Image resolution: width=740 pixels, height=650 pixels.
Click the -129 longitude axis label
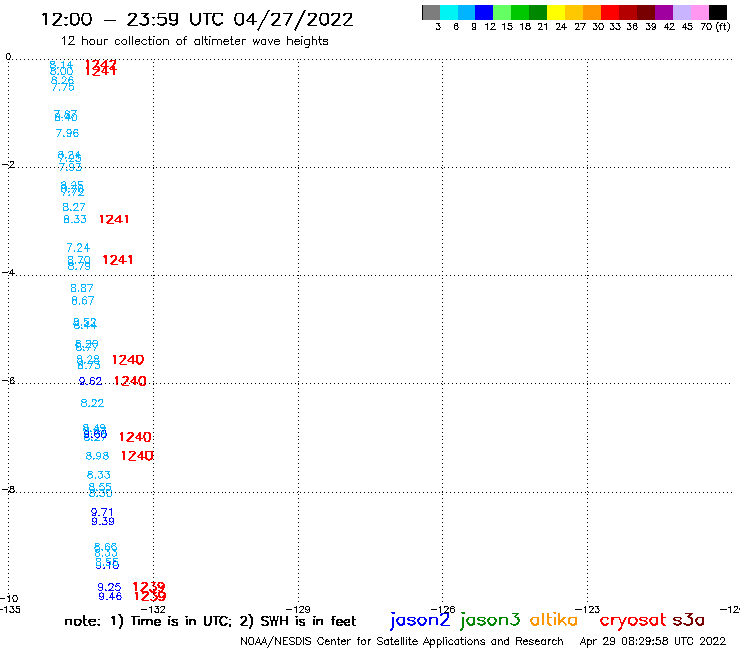[298, 609]
